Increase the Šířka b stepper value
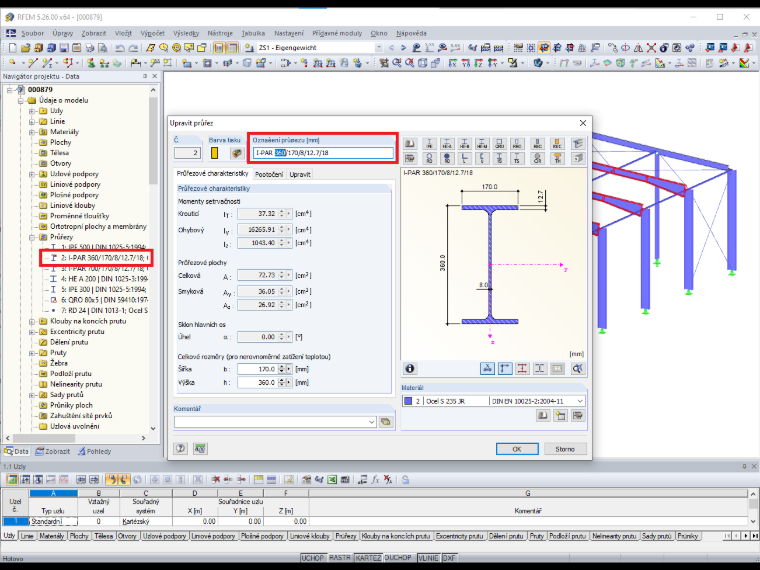Image resolution: width=760 pixels, height=570 pixels. point(282,367)
